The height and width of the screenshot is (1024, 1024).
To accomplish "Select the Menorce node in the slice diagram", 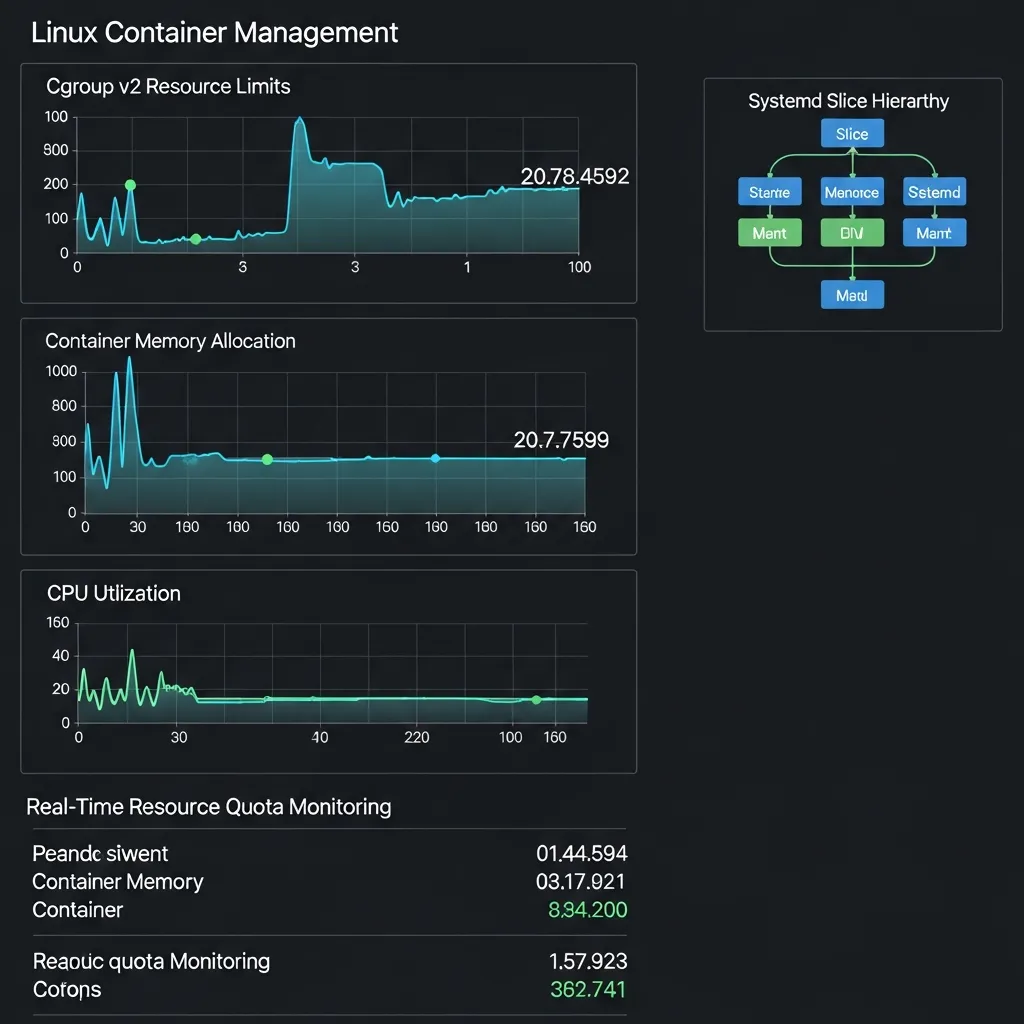I will tap(852, 191).
